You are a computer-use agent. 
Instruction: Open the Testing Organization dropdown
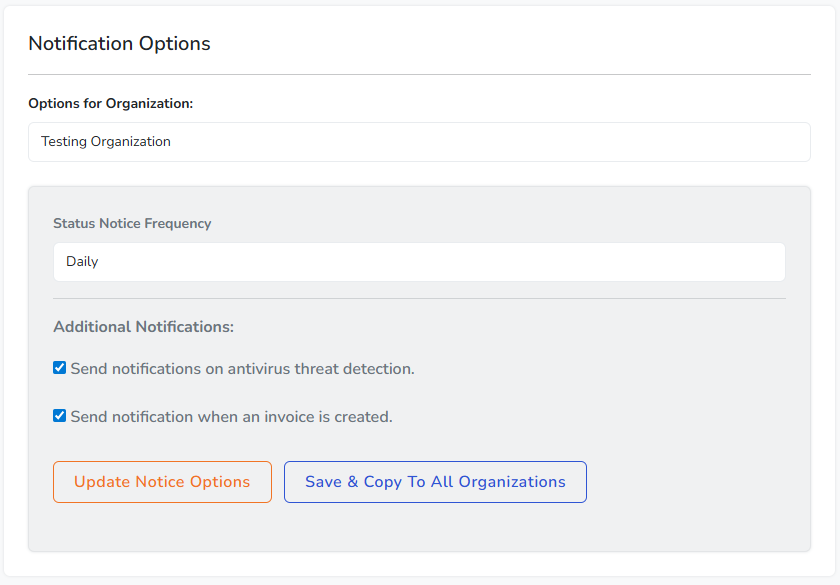pyautogui.click(x=419, y=142)
